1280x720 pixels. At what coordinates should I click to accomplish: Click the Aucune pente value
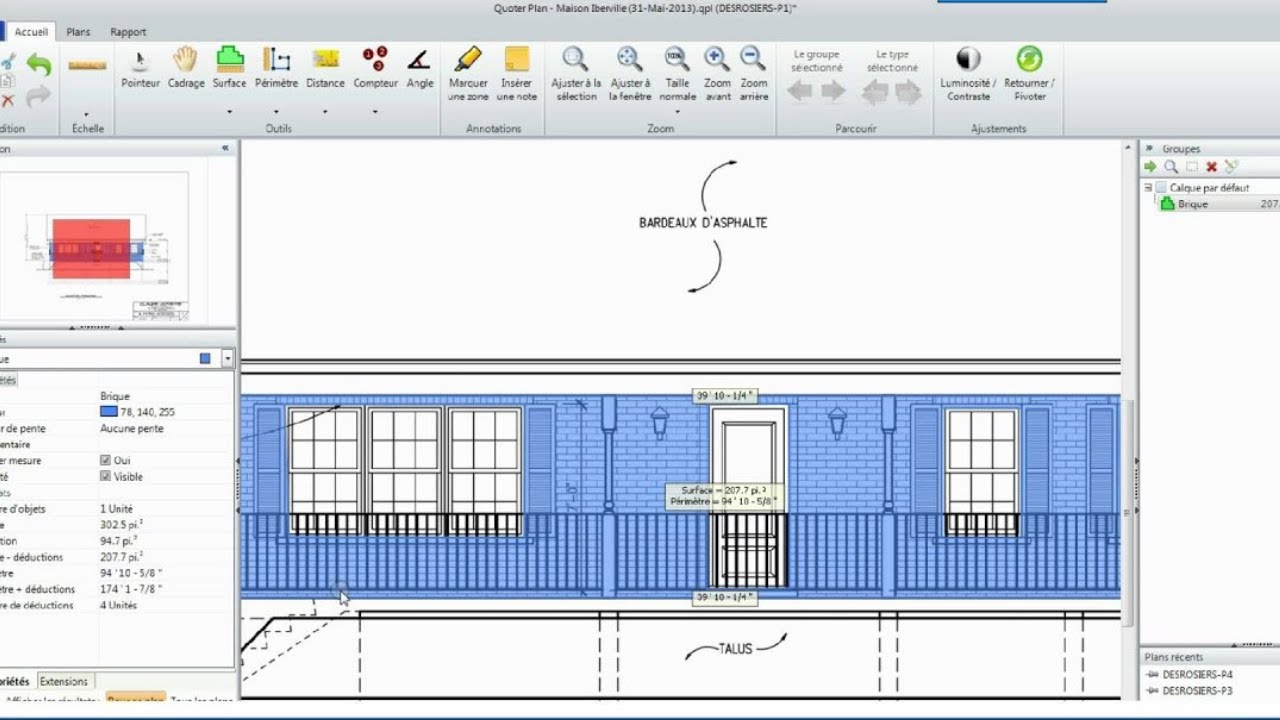coord(132,428)
